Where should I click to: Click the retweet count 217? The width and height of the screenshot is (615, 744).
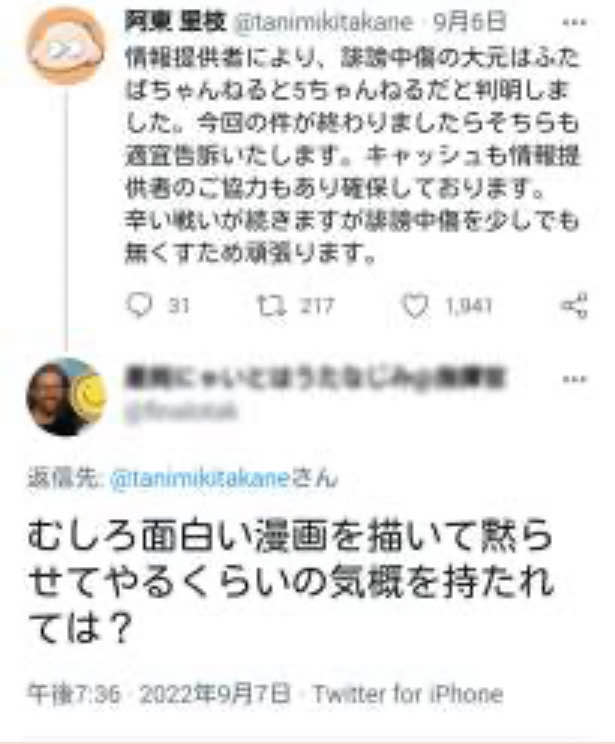tap(317, 306)
